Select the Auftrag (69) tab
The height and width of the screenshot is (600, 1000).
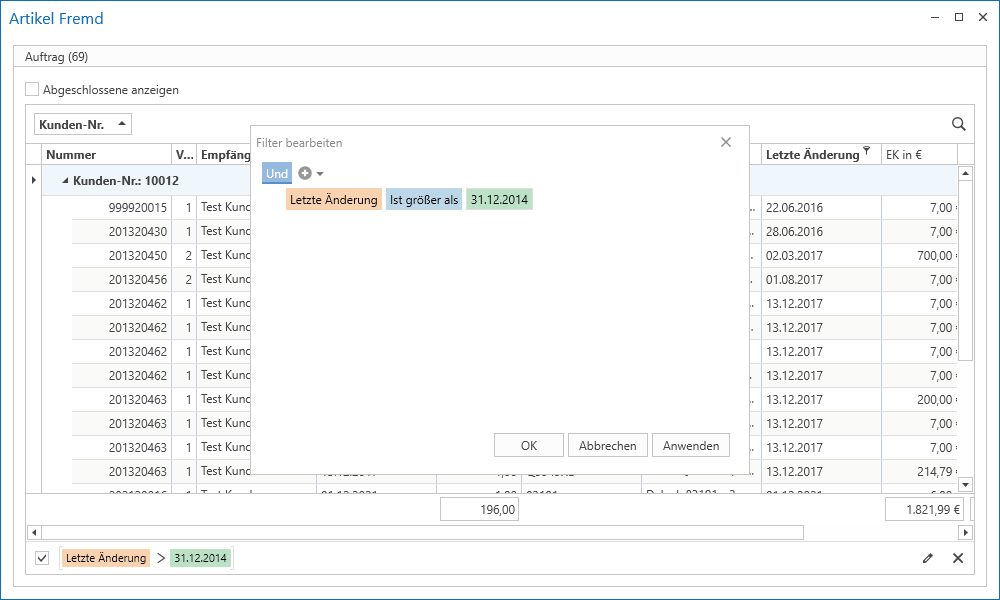pyautogui.click(x=57, y=57)
